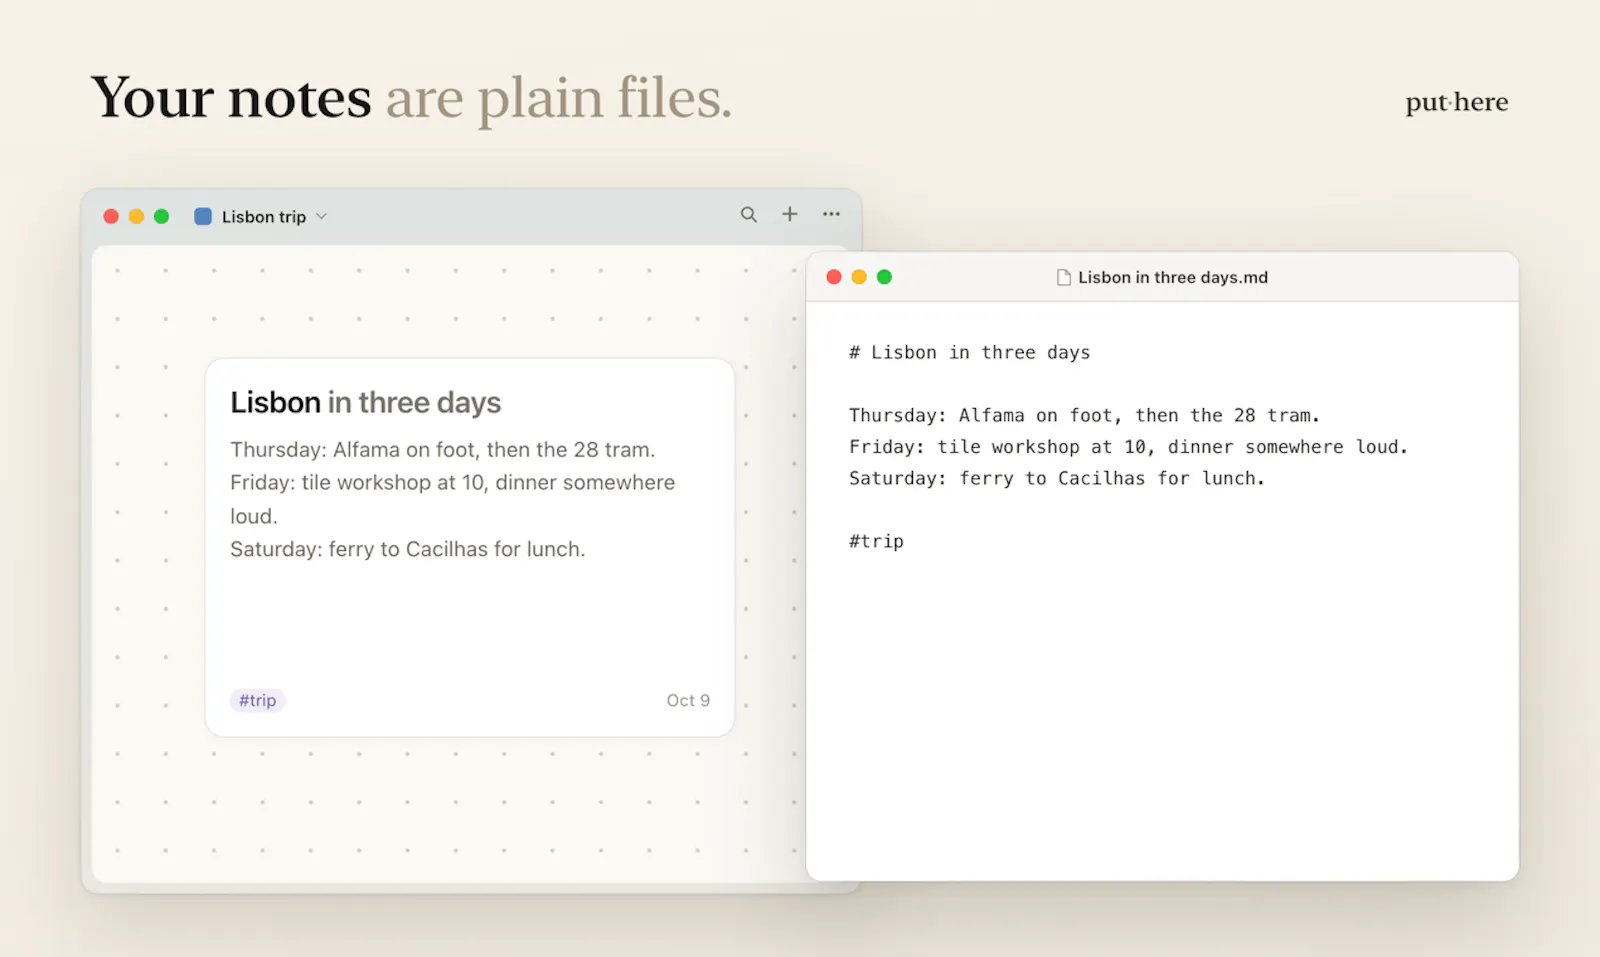Click the 'Friday: tile workshop' line in markdown file
Viewport: 1600px width, 957px height.
(x=1129, y=447)
